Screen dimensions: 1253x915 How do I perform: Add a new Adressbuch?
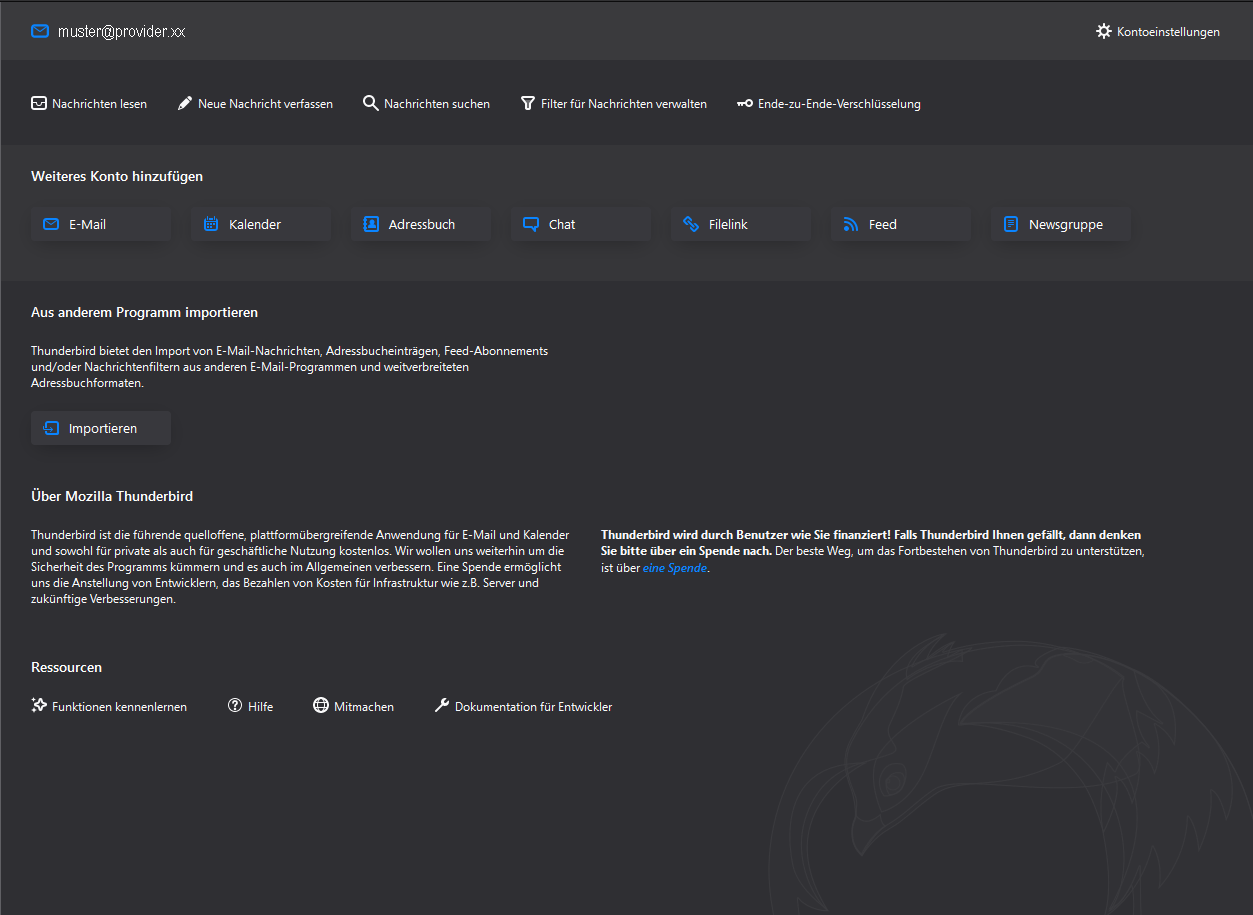tap(421, 224)
